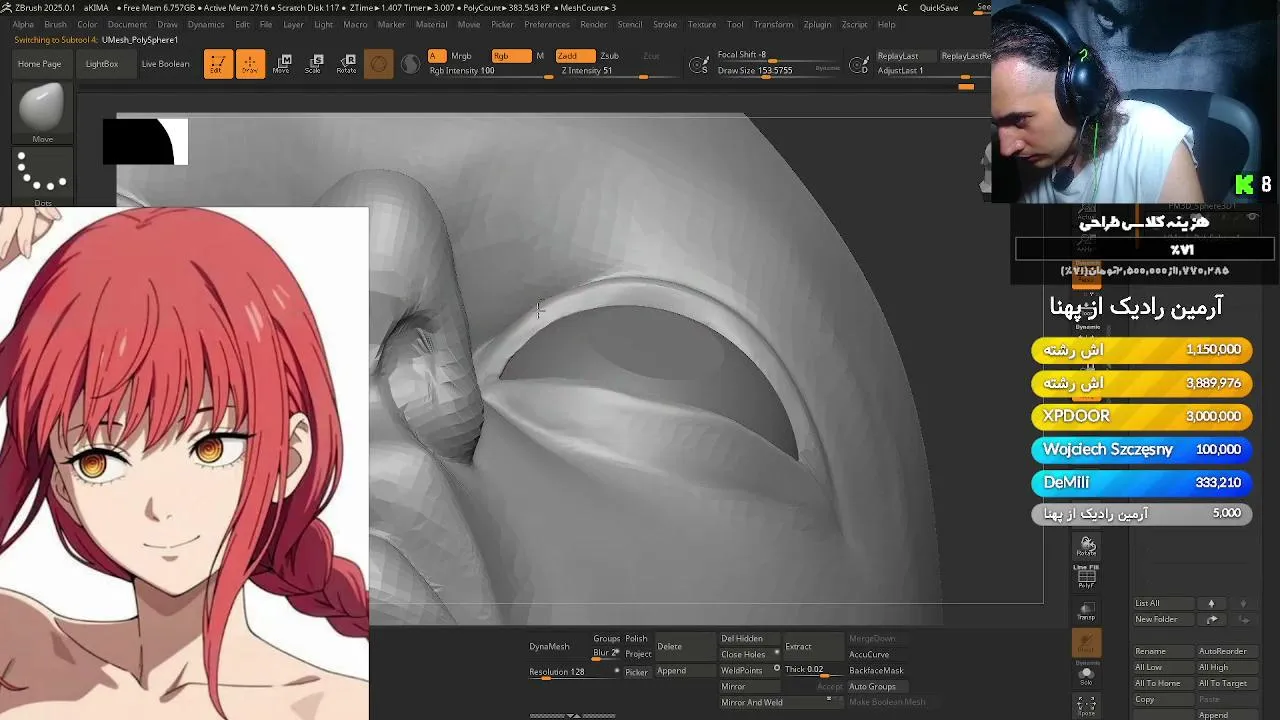Screen dimensions: 1280x720
Task: Click the subtool move-up arrow button
Action: pyautogui.click(x=1211, y=603)
